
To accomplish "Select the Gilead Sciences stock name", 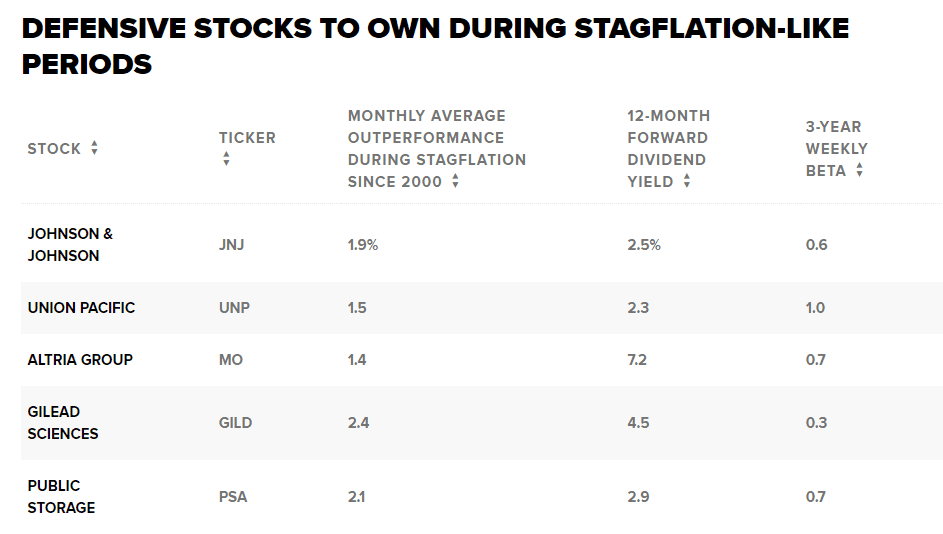I will pyautogui.click(x=63, y=422).
